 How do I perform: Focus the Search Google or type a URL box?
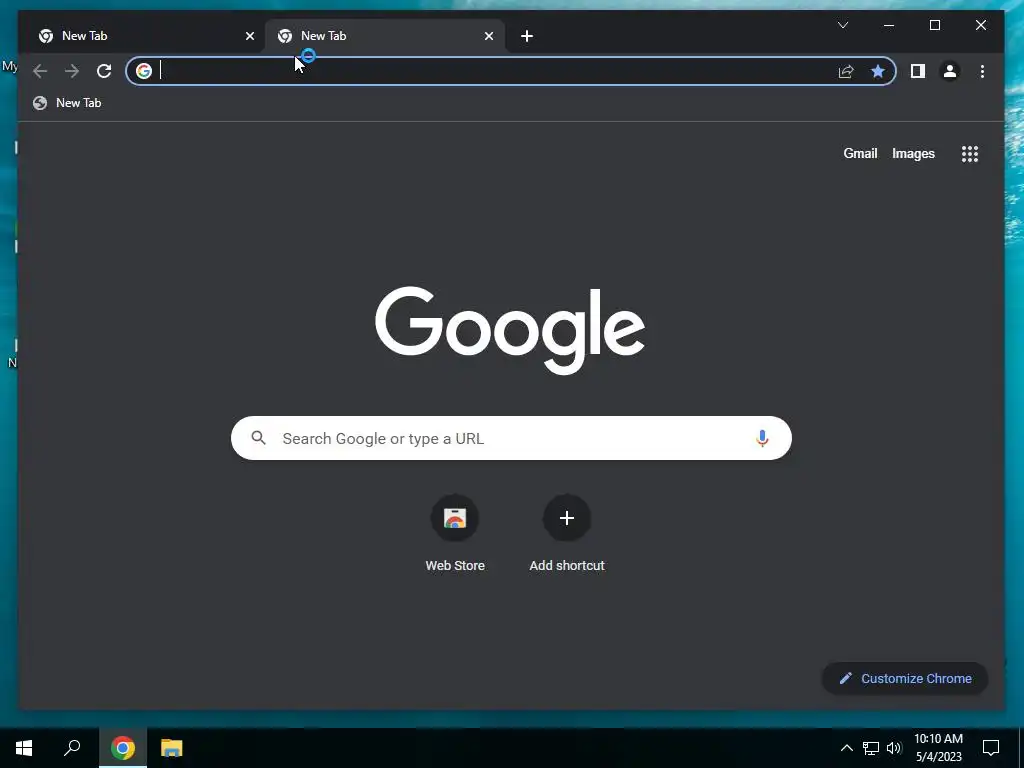click(x=511, y=438)
